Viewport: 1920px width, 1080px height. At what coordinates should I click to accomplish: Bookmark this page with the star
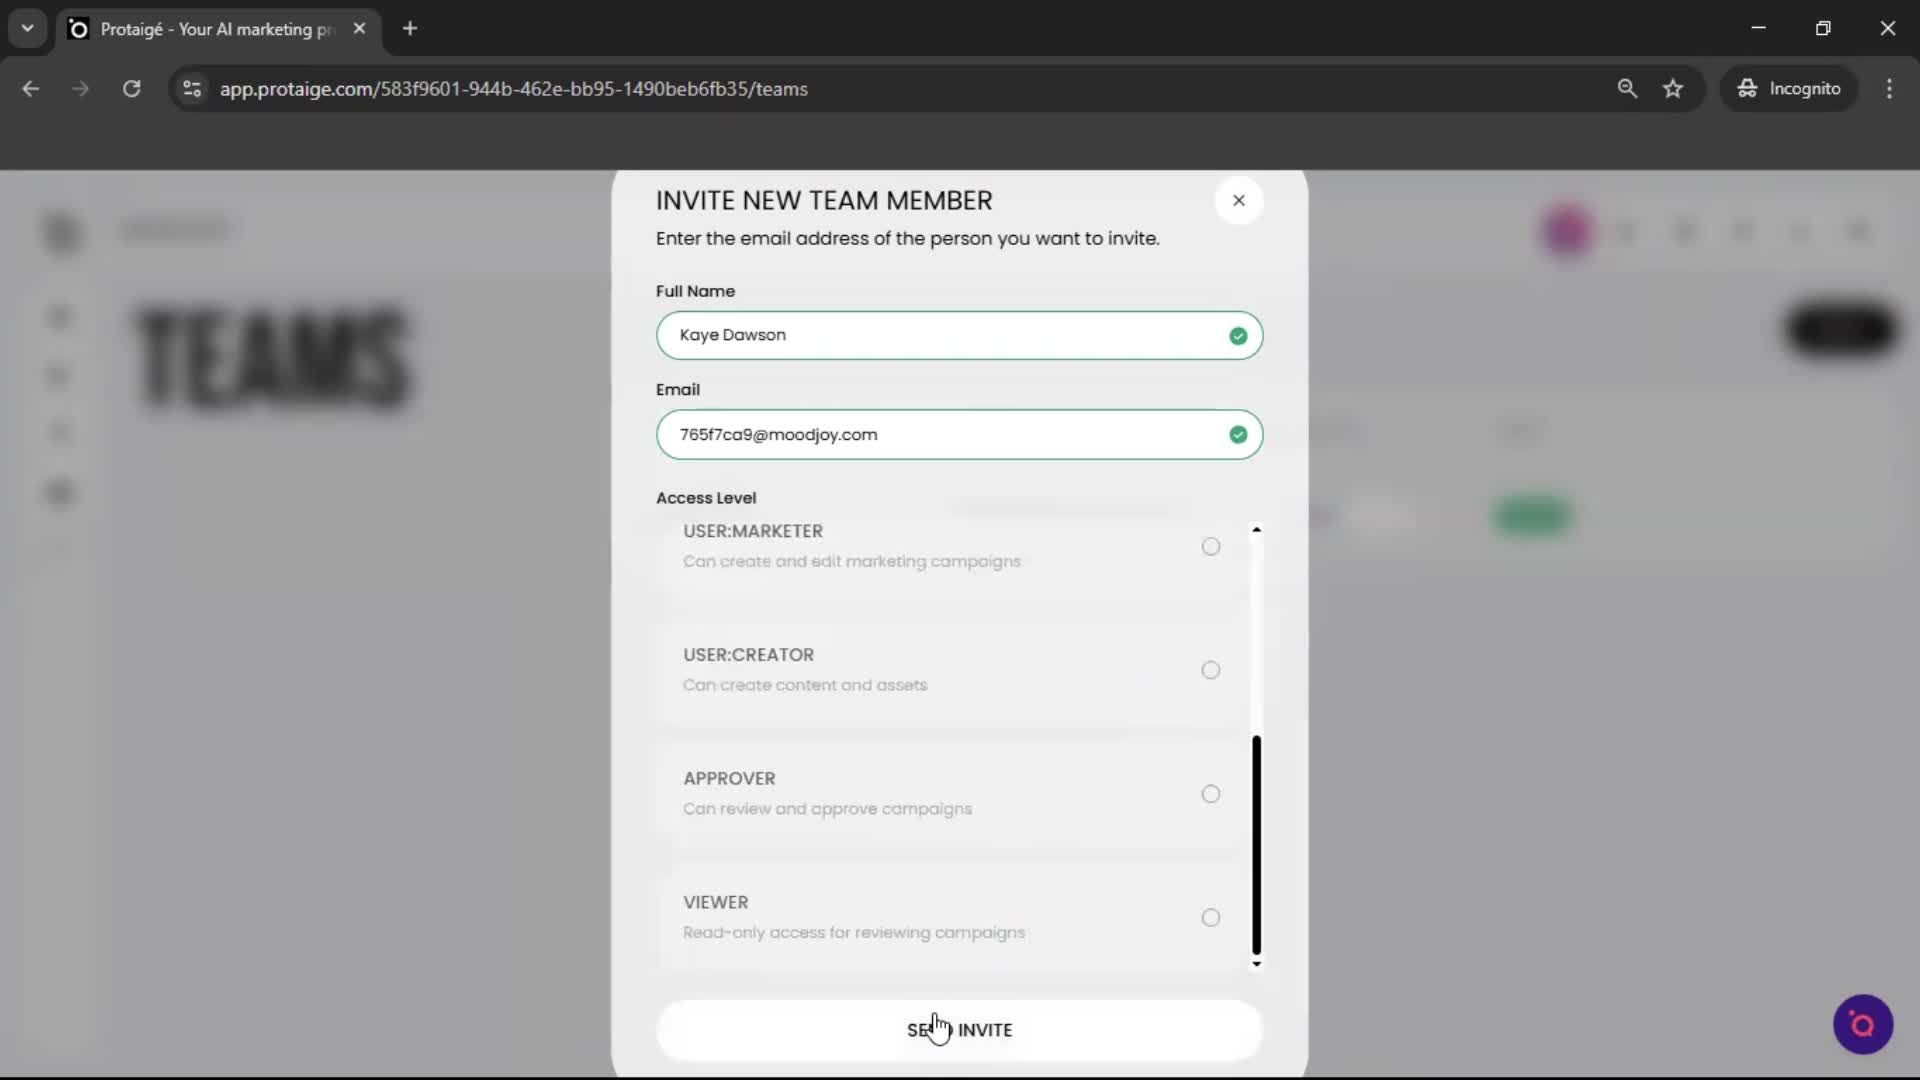tap(1673, 89)
